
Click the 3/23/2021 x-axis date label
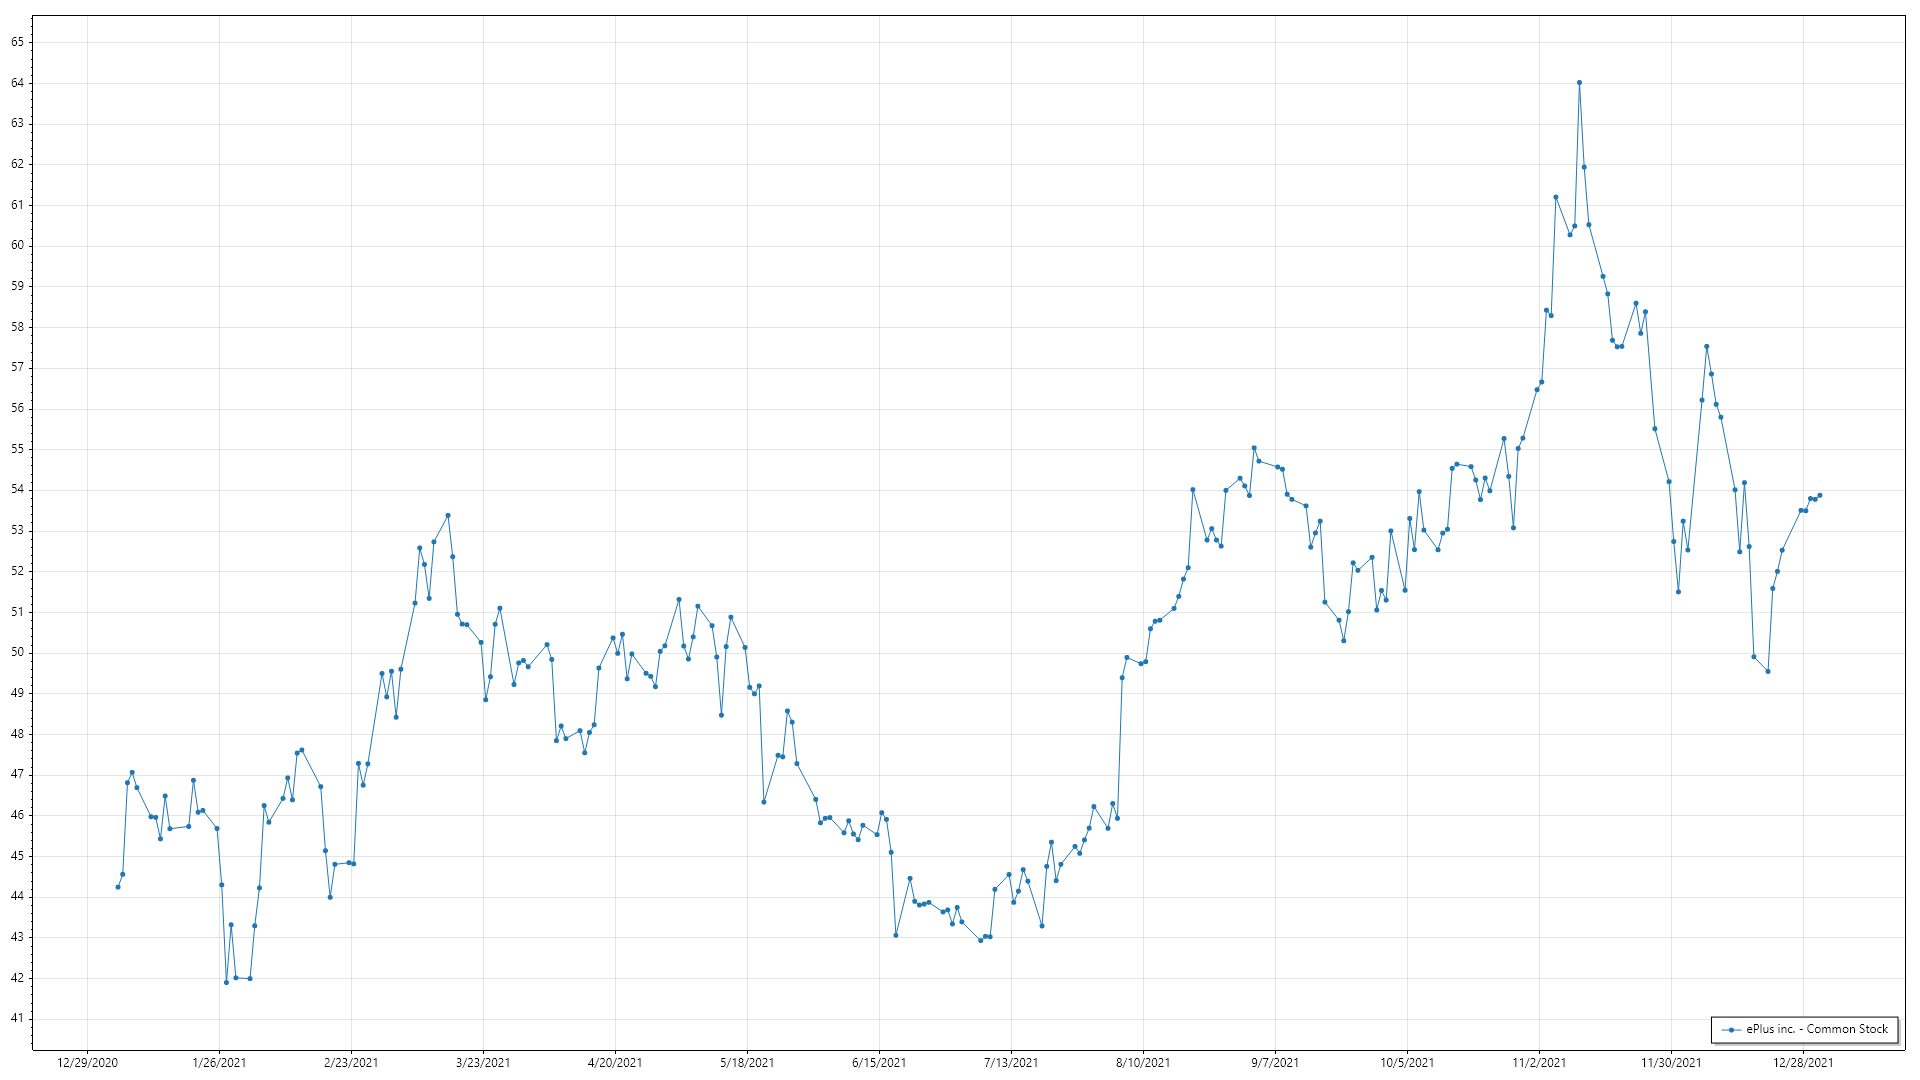[483, 1063]
